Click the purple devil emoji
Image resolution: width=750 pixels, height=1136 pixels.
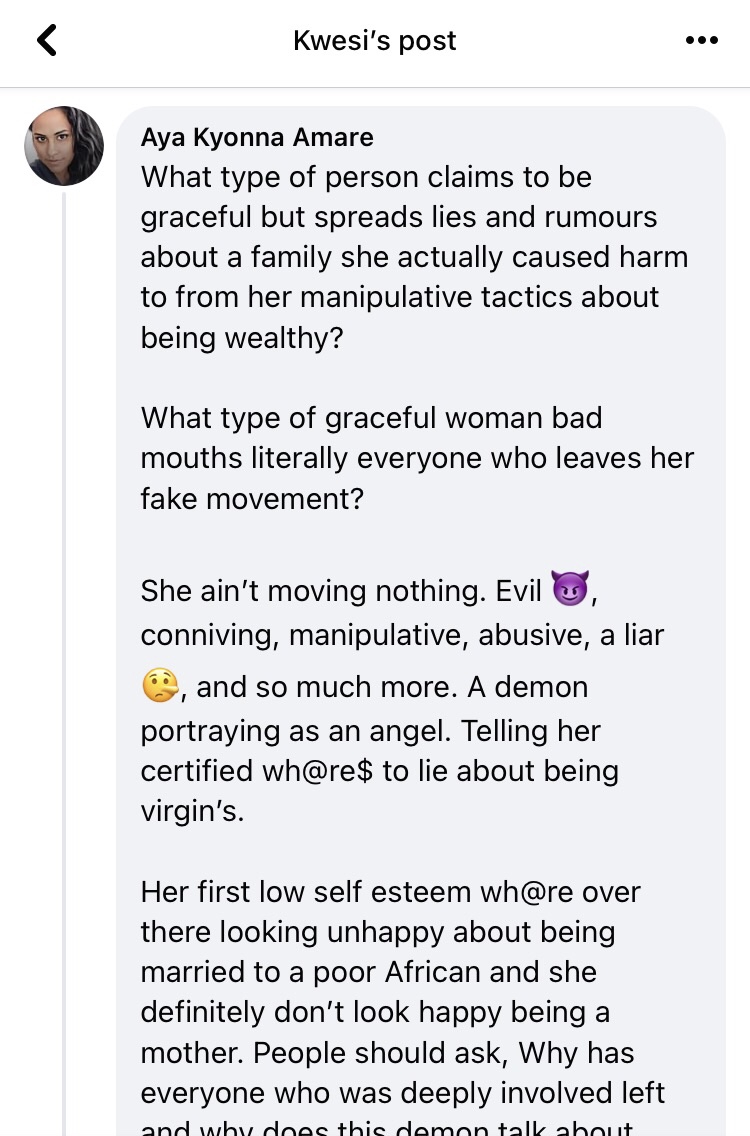tap(571, 589)
